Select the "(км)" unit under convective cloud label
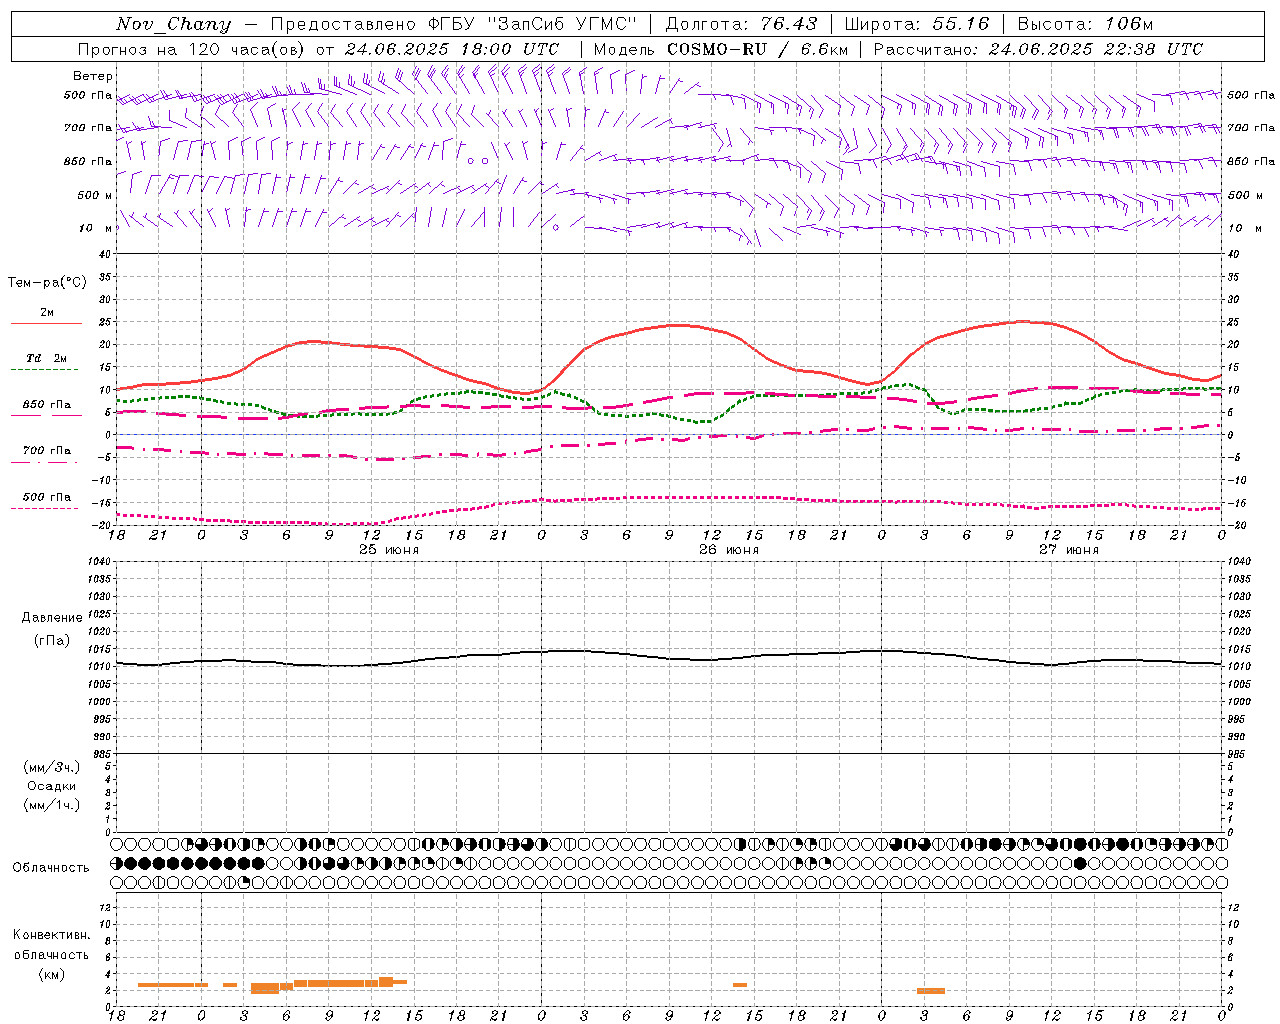Image resolution: width=1280 pixels, height=1024 pixels. [52, 974]
